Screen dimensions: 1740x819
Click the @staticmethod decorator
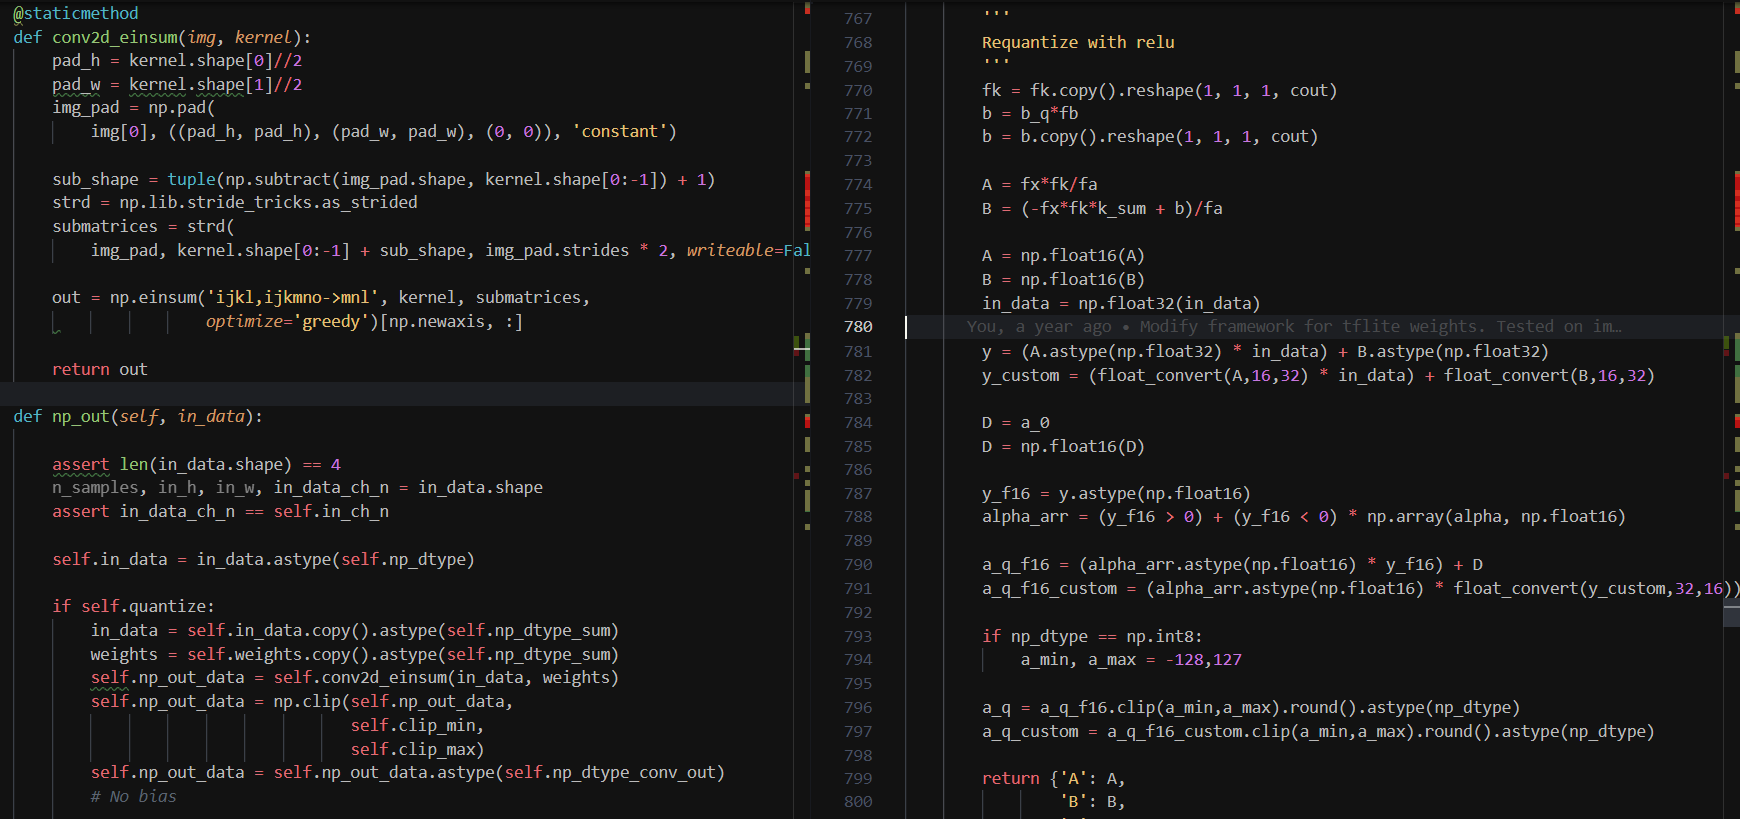coord(76,13)
